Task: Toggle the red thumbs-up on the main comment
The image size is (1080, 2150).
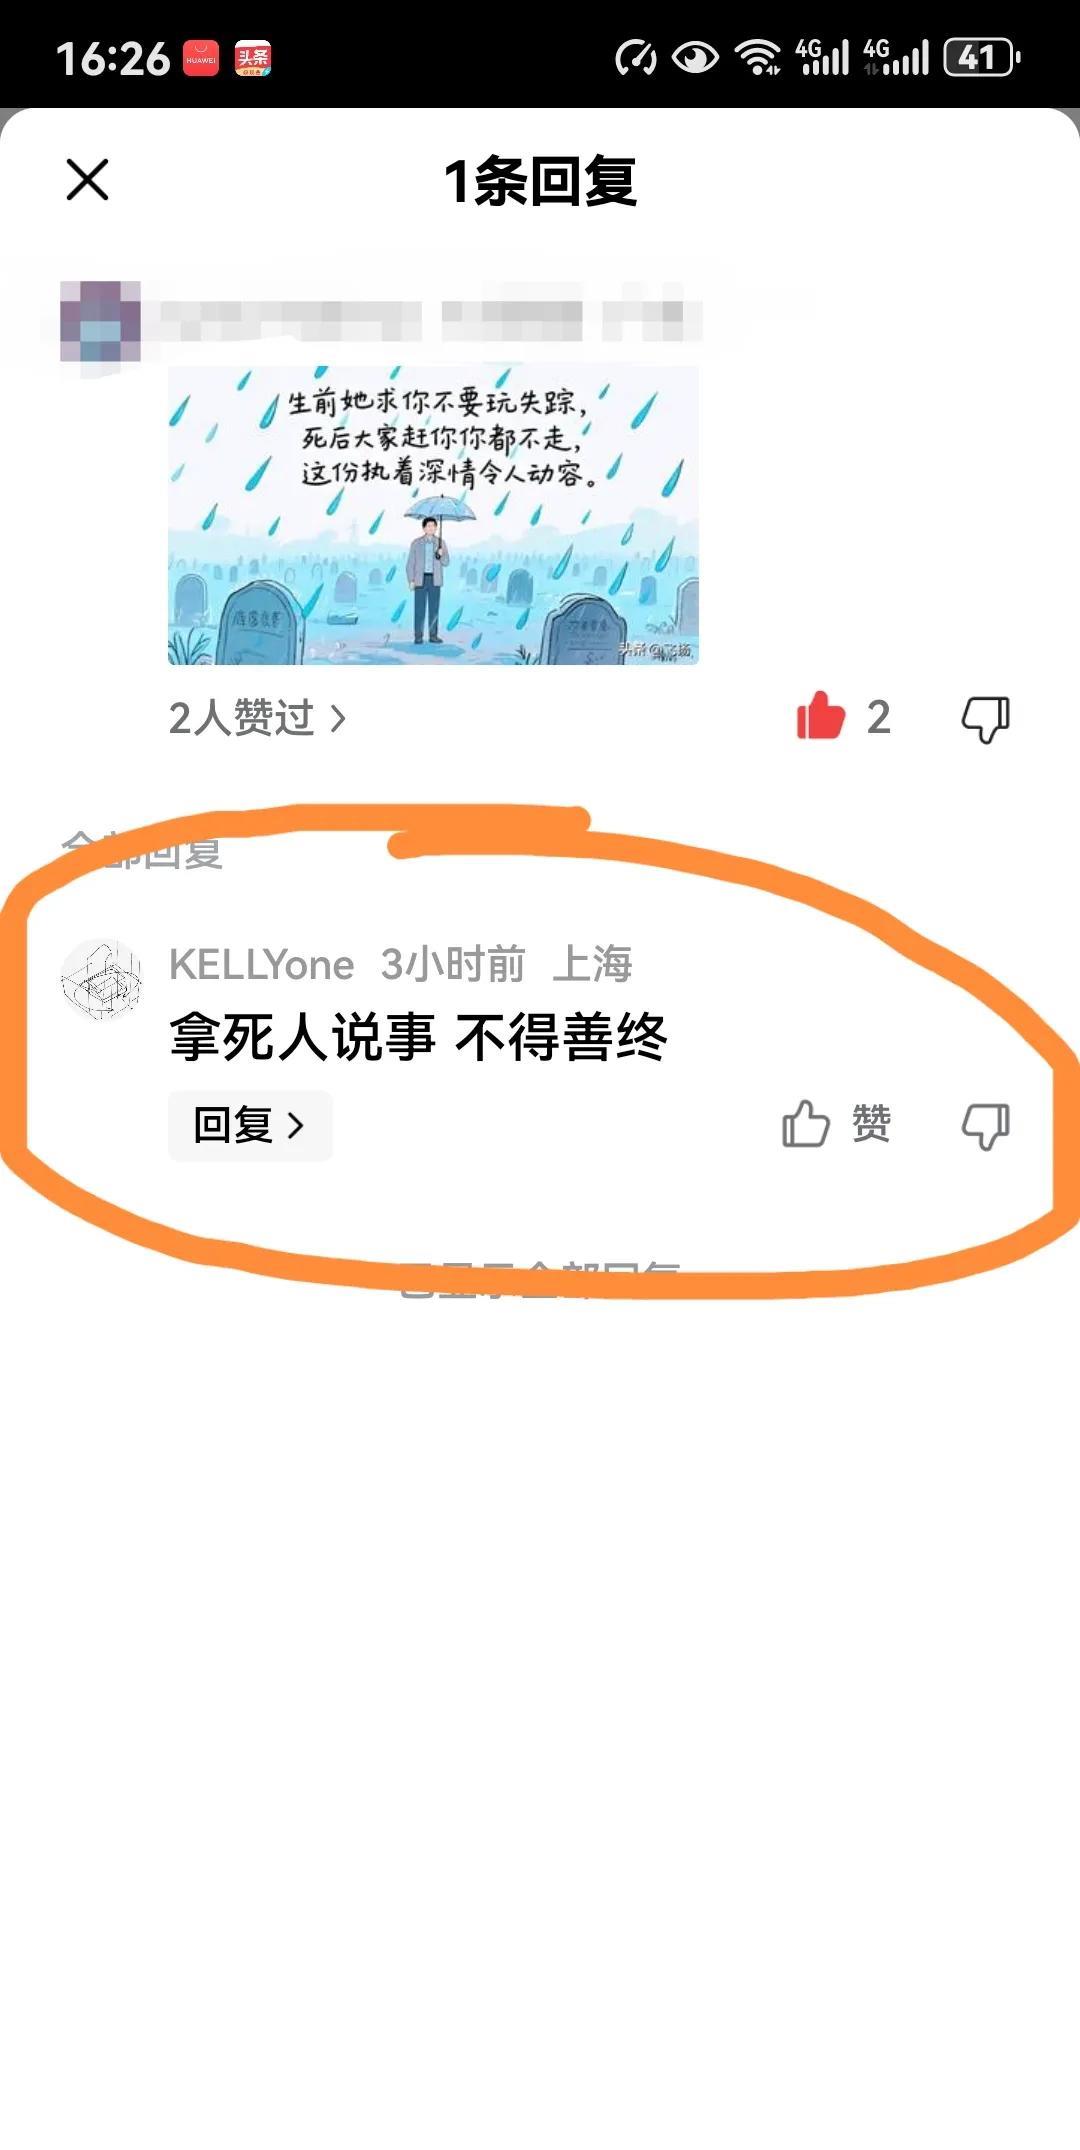Action: 820,716
